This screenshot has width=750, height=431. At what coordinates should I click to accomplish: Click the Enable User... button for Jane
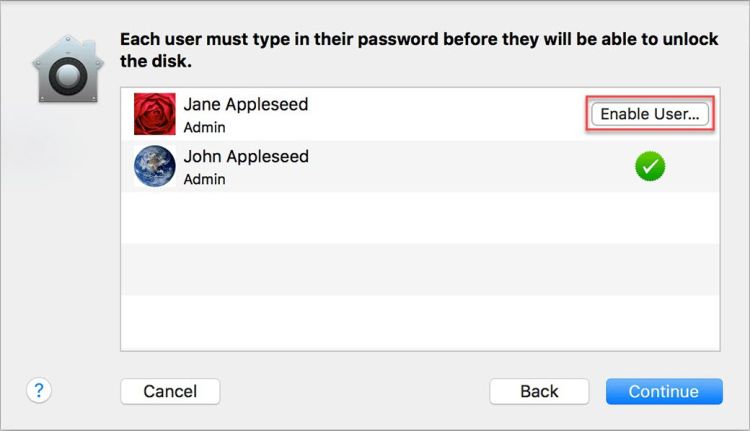pos(650,115)
